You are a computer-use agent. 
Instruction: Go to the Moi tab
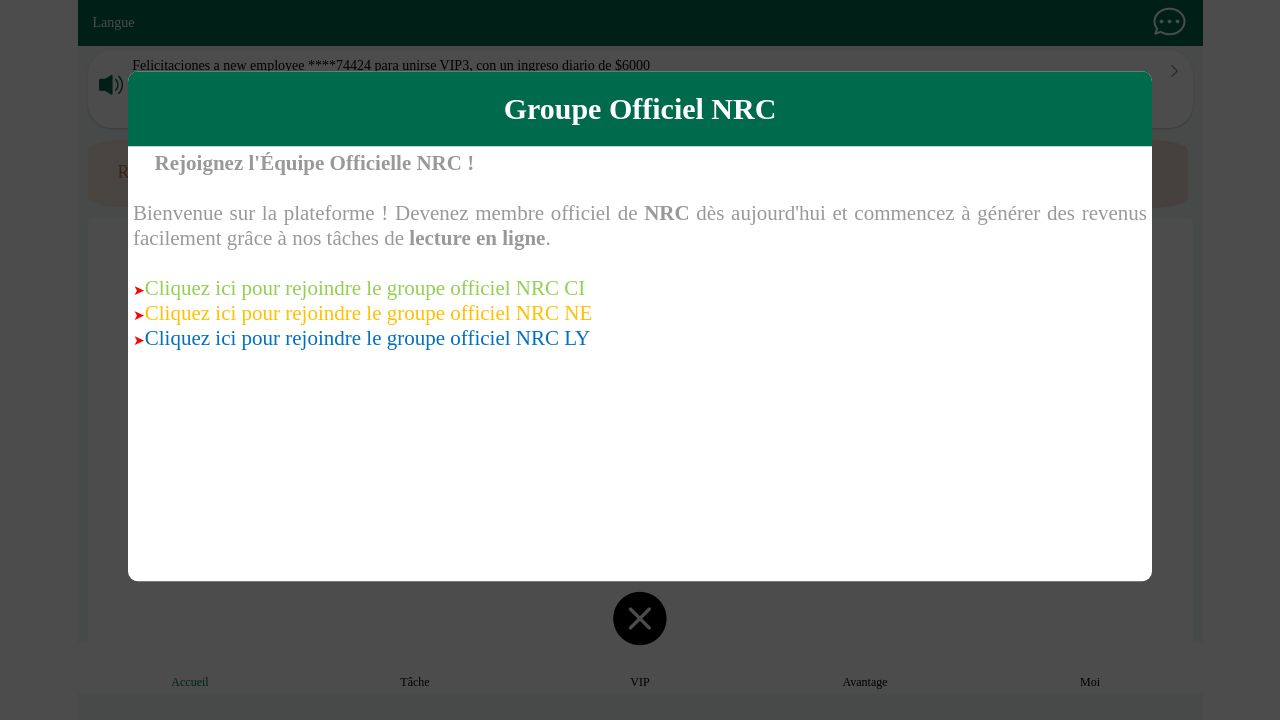tap(1090, 682)
